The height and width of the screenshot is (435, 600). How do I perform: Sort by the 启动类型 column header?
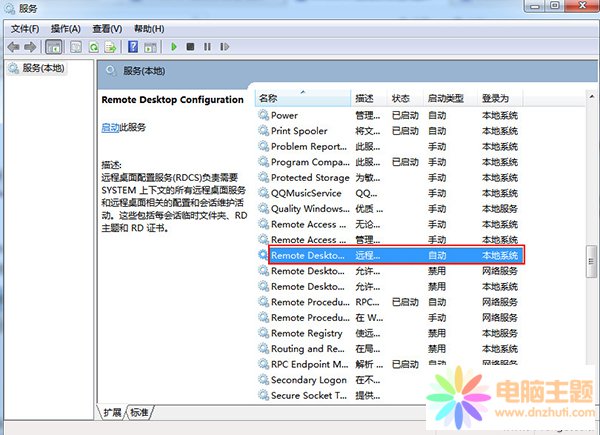tap(451, 98)
